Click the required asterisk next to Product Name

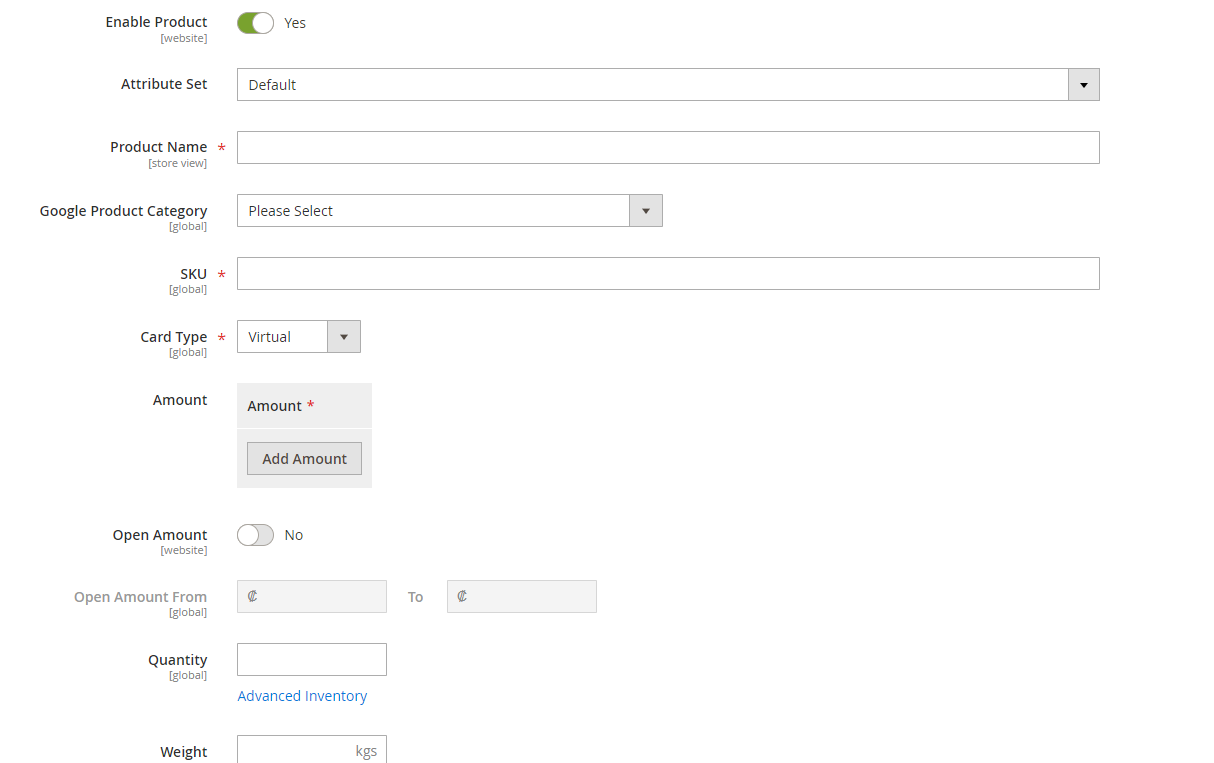[x=220, y=146]
